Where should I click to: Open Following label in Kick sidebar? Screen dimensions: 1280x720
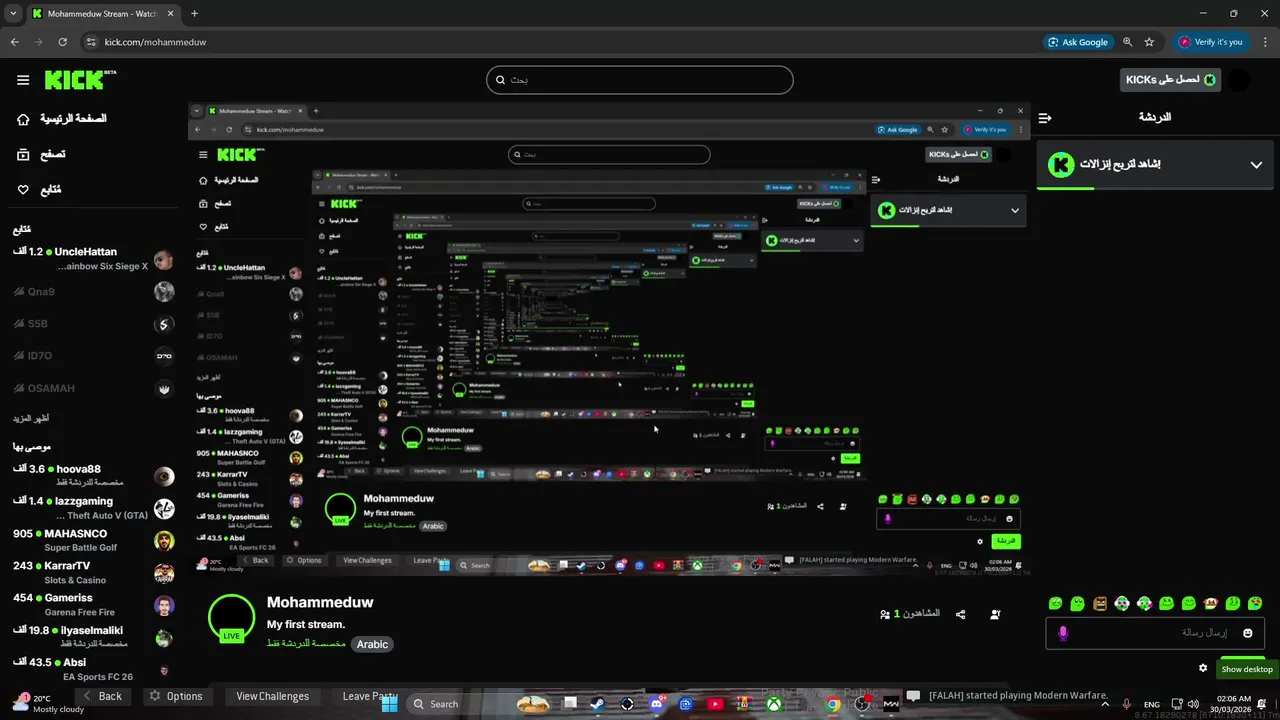tap(50, 190)
